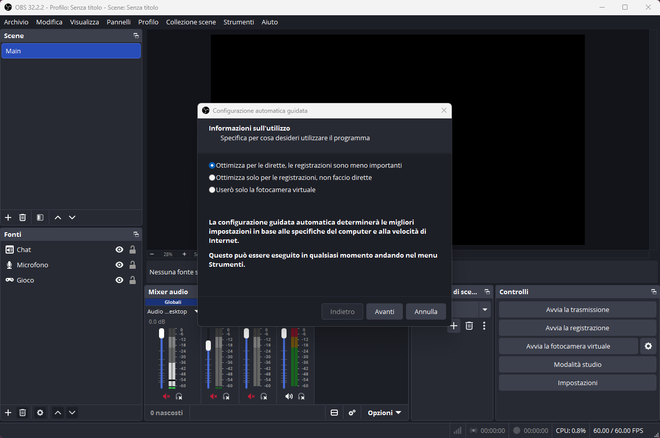This screenshot has height=438, width=660.
Task: Select the Gioco source row
Action: point(71,280)
